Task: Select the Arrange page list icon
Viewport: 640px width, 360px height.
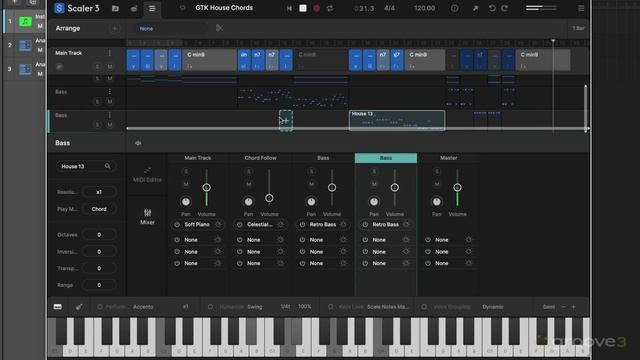Action: pos(152,9)
